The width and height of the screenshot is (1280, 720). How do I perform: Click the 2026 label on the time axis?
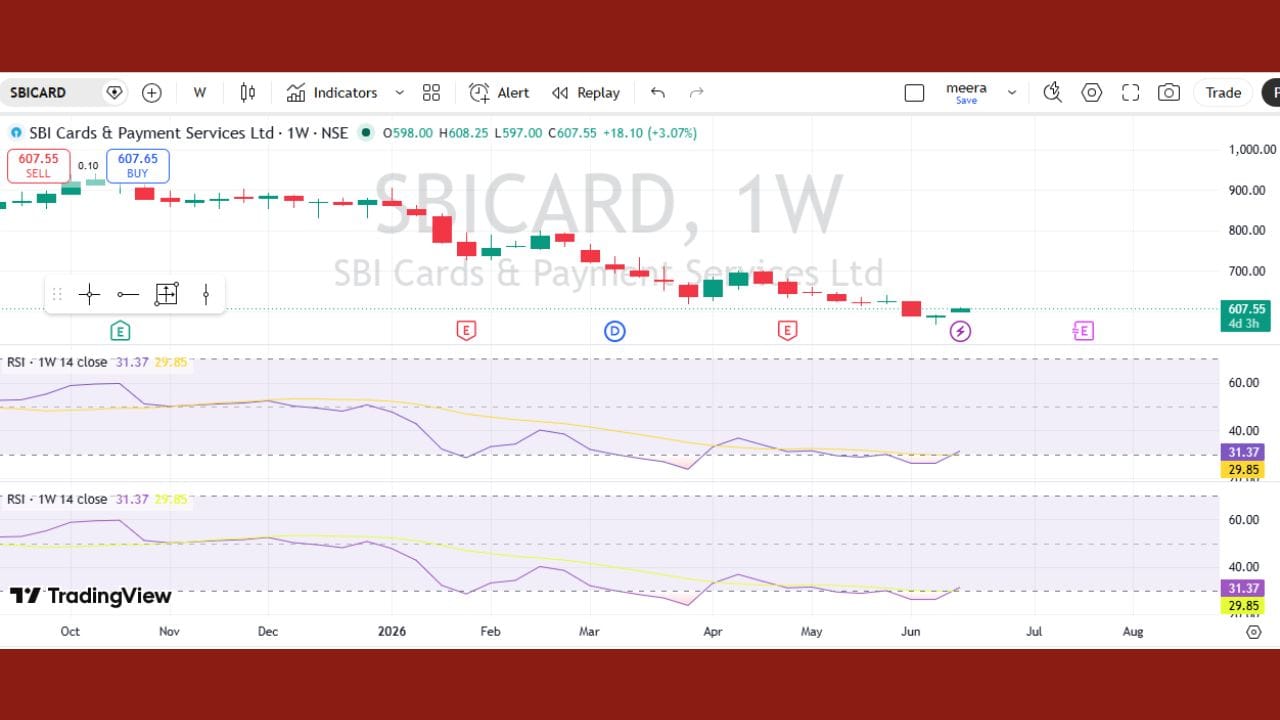tap(392, 632)
